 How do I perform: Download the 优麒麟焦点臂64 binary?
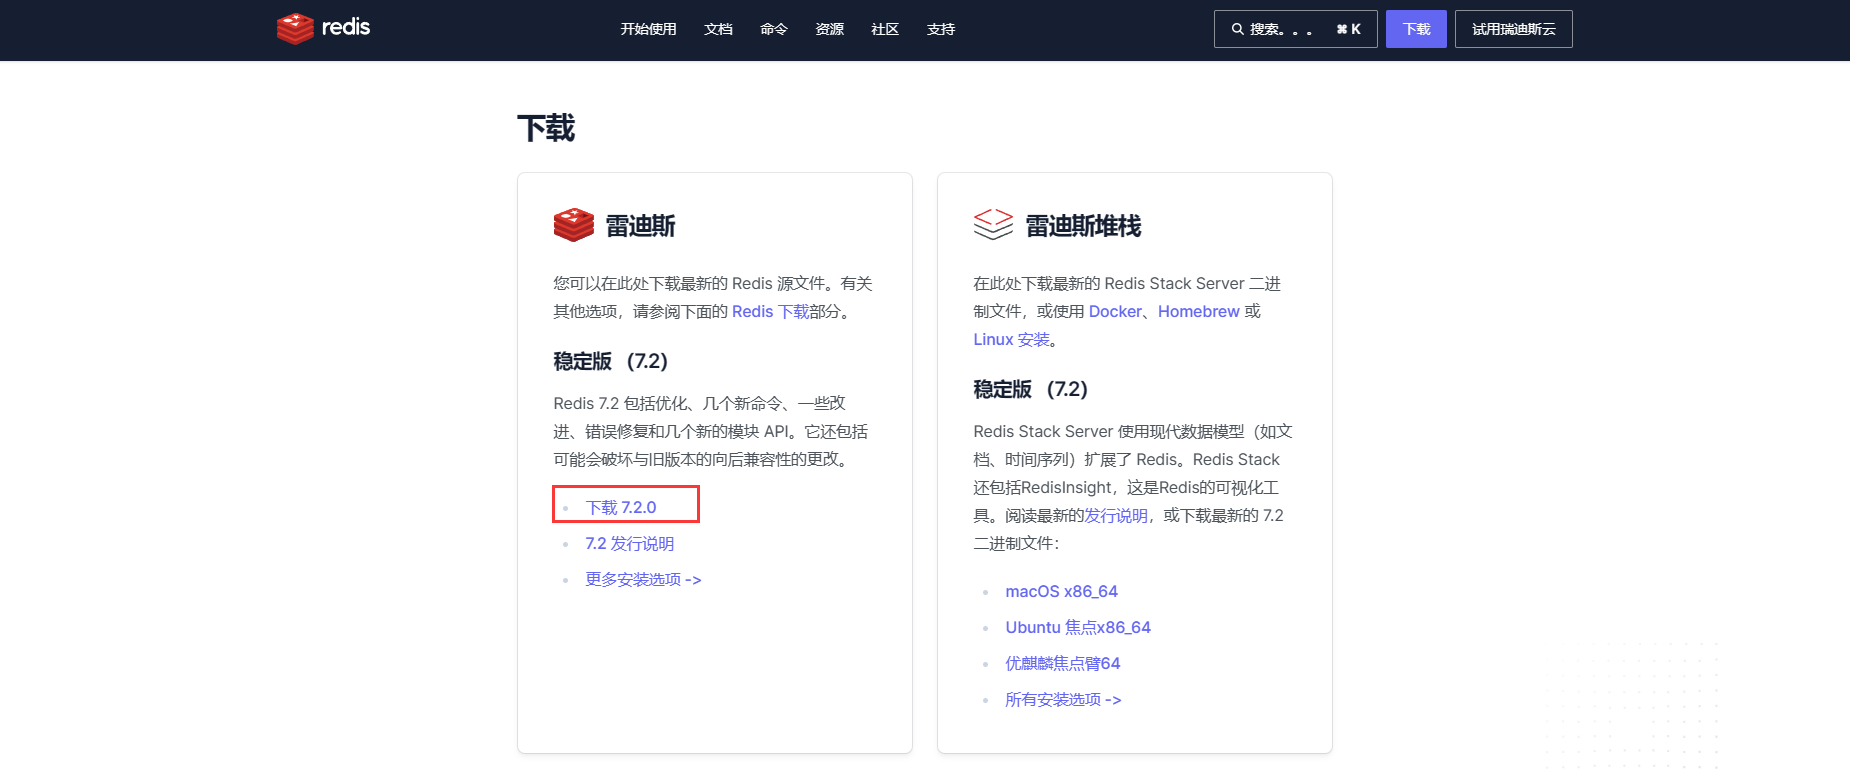[1063, 664]
